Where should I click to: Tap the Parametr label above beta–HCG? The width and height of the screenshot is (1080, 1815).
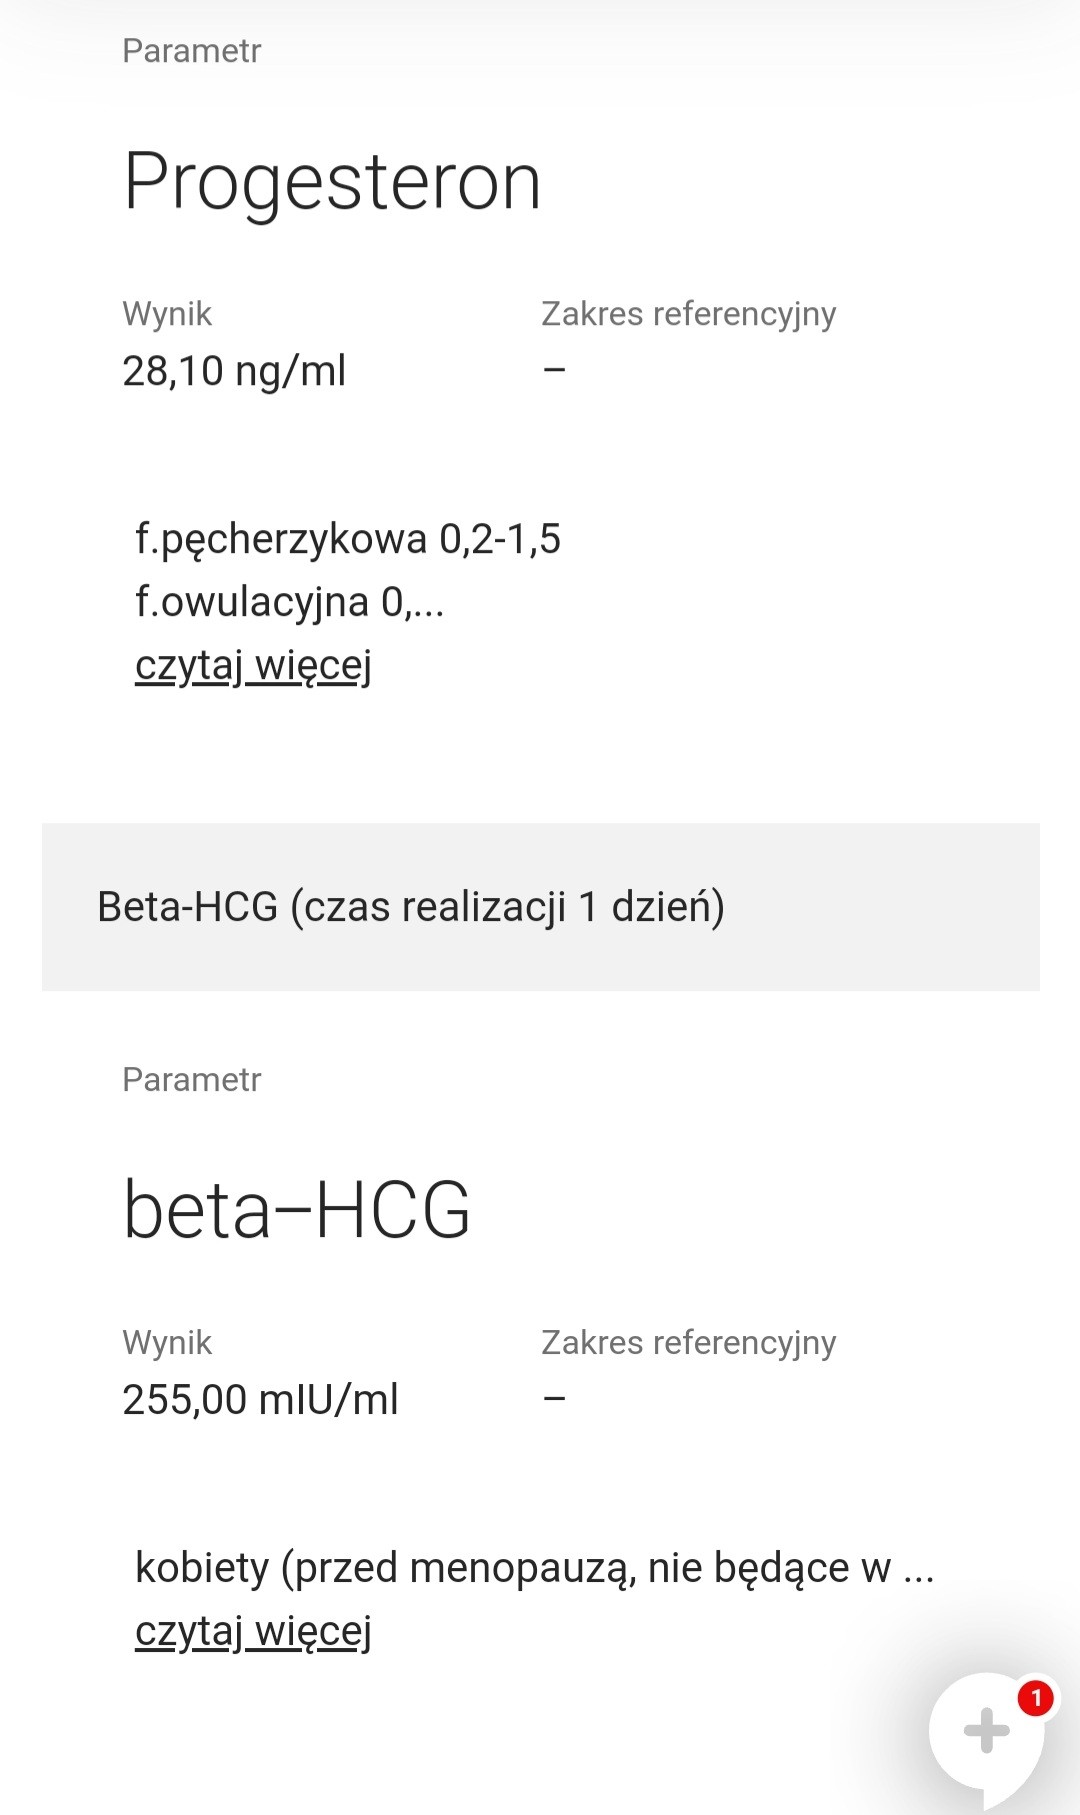191,1080
